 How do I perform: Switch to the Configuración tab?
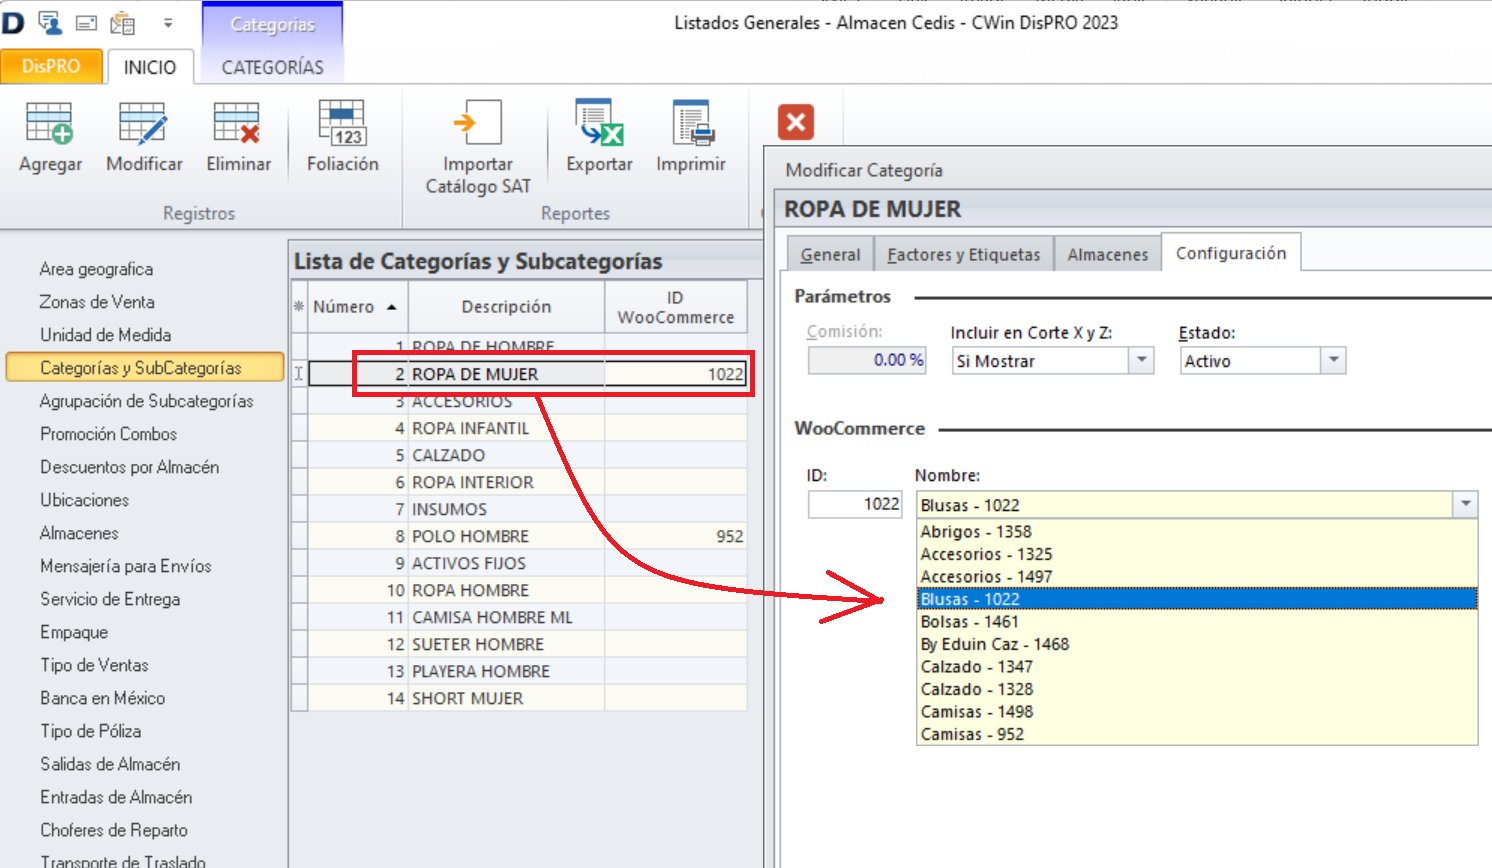[x=1231, y=253]
